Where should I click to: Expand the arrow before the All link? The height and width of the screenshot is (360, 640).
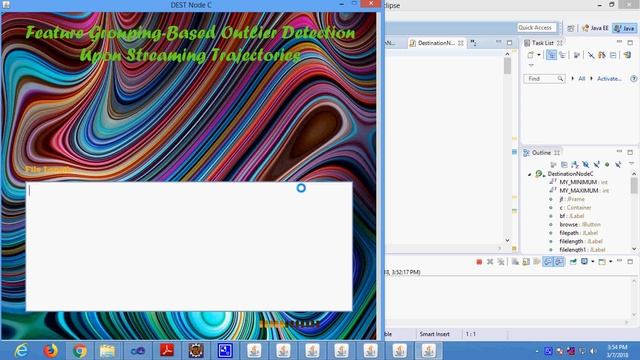point(573,78)
